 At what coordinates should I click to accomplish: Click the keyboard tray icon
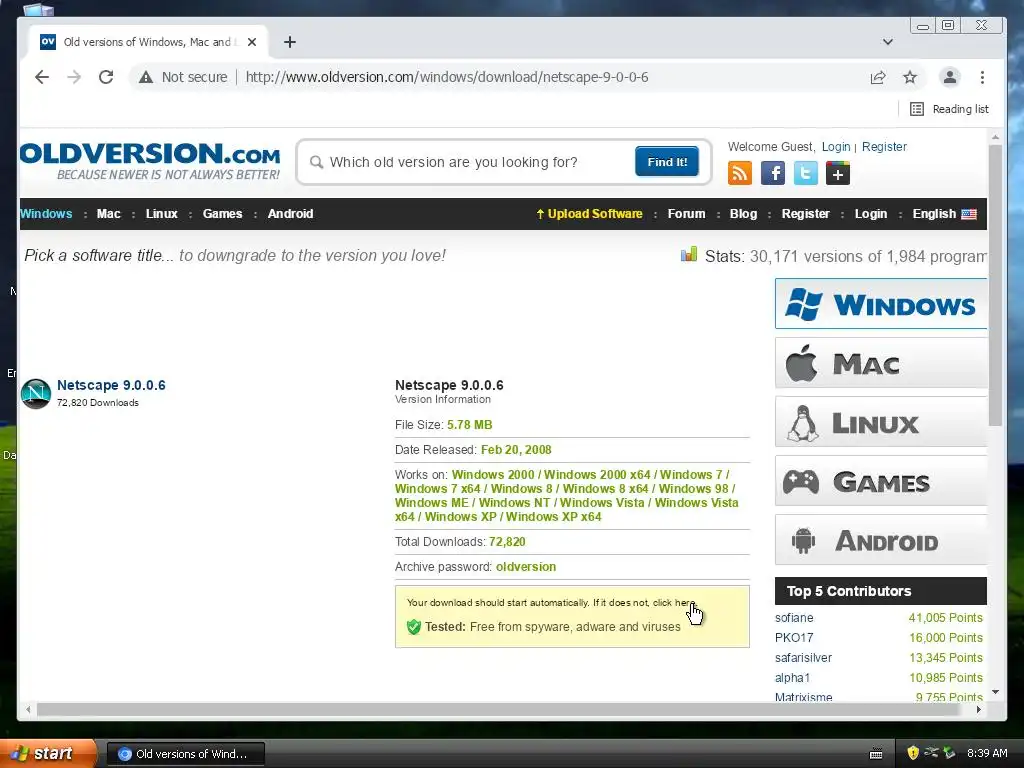pos(876,754)
